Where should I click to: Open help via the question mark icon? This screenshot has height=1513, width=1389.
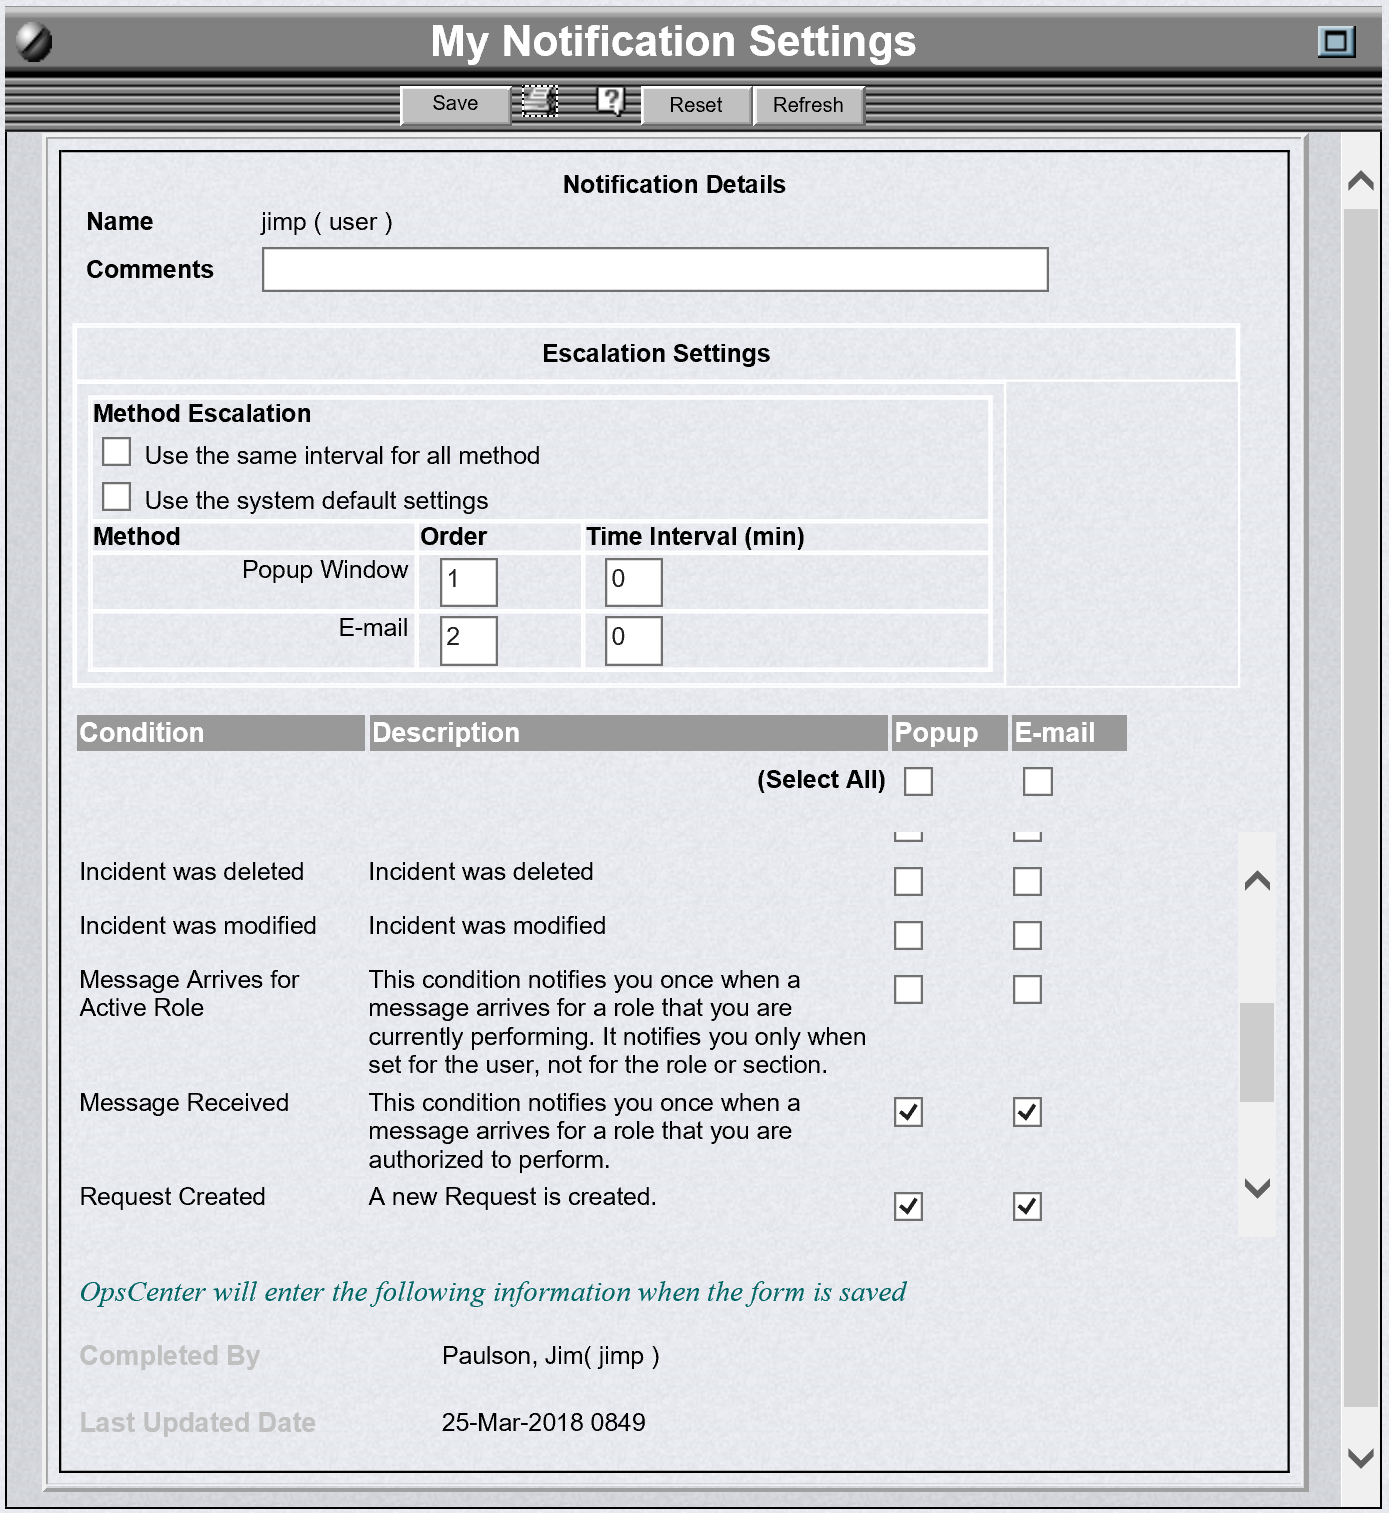pyautogui.click(x=610, y=101)
